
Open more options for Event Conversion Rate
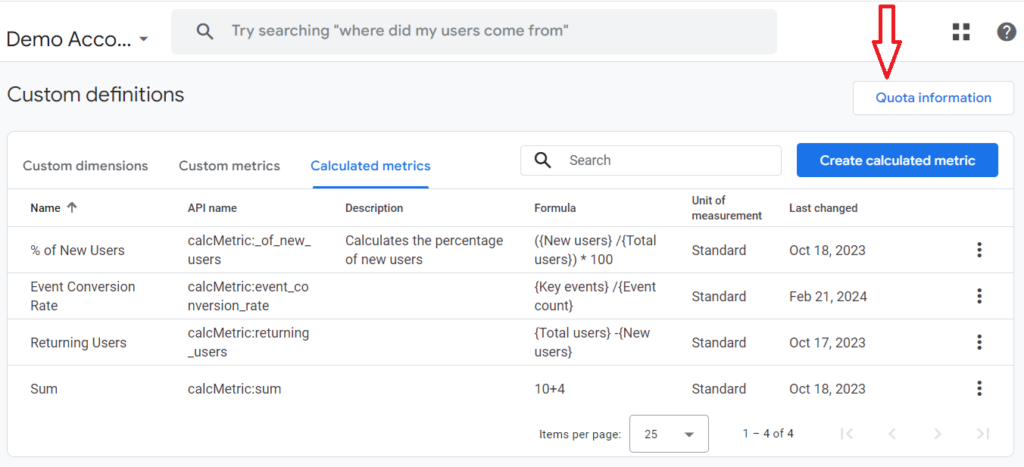[x=979, y=296]
